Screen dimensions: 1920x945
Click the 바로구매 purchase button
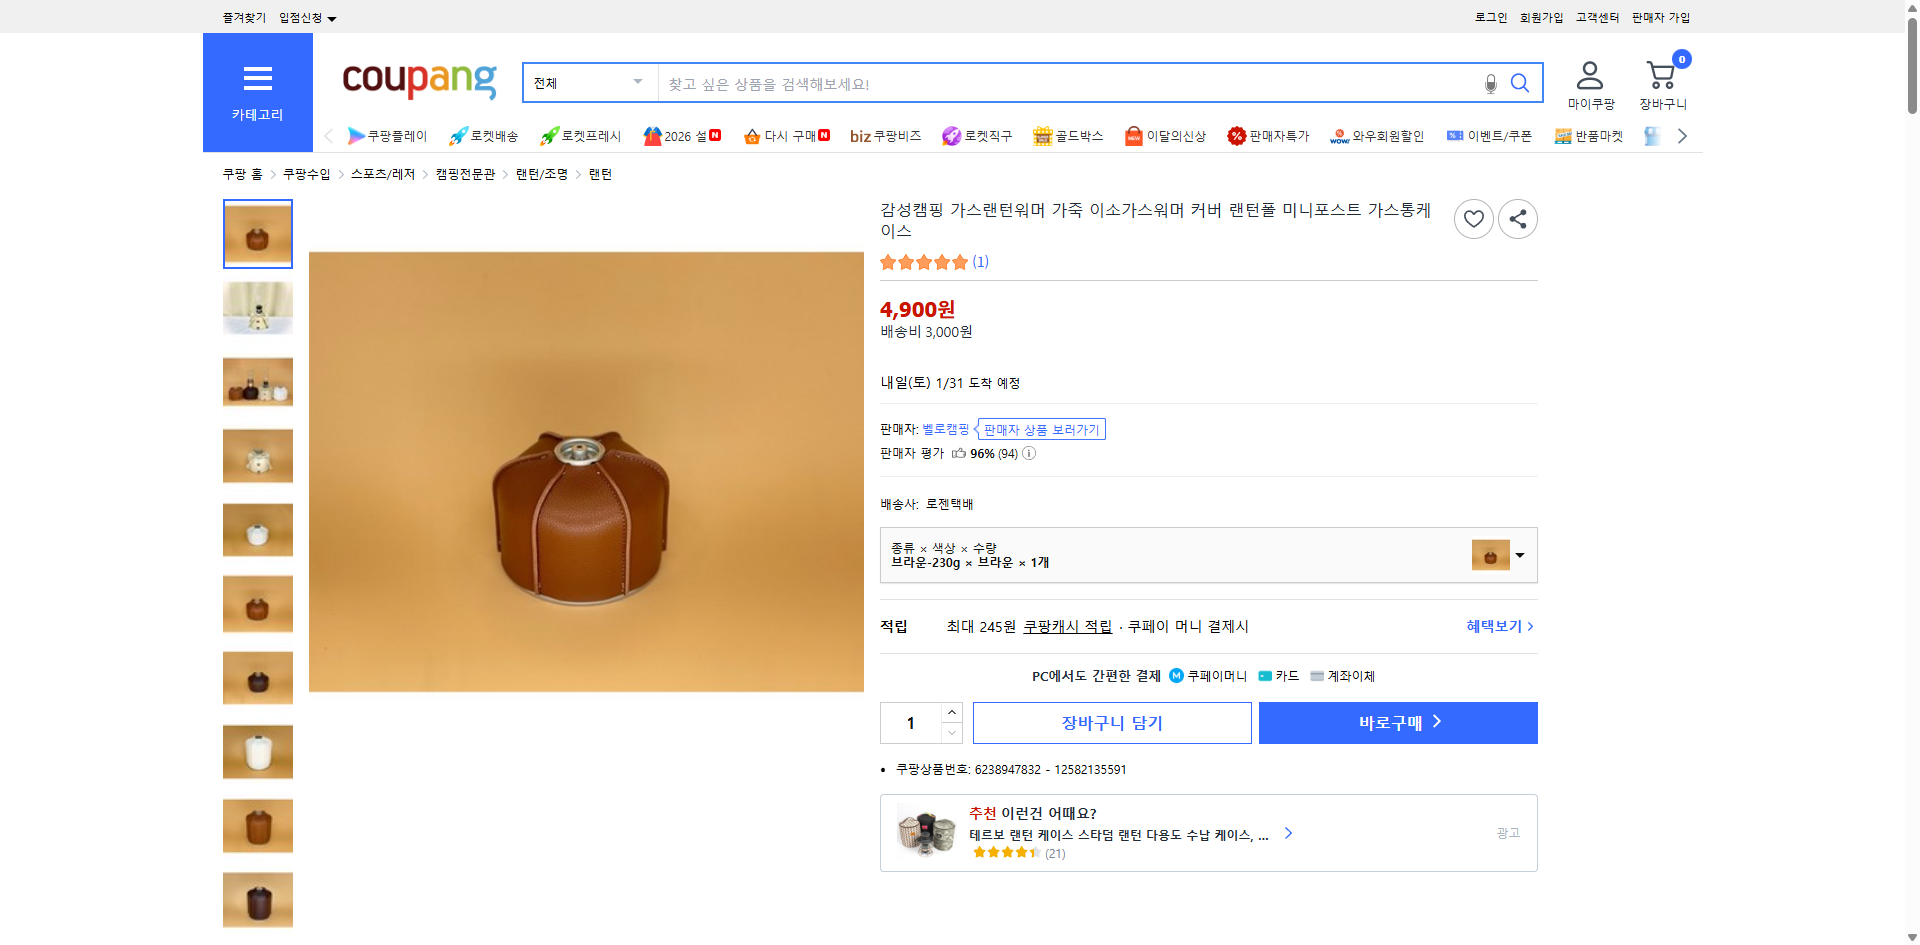tap(1397, 722)
